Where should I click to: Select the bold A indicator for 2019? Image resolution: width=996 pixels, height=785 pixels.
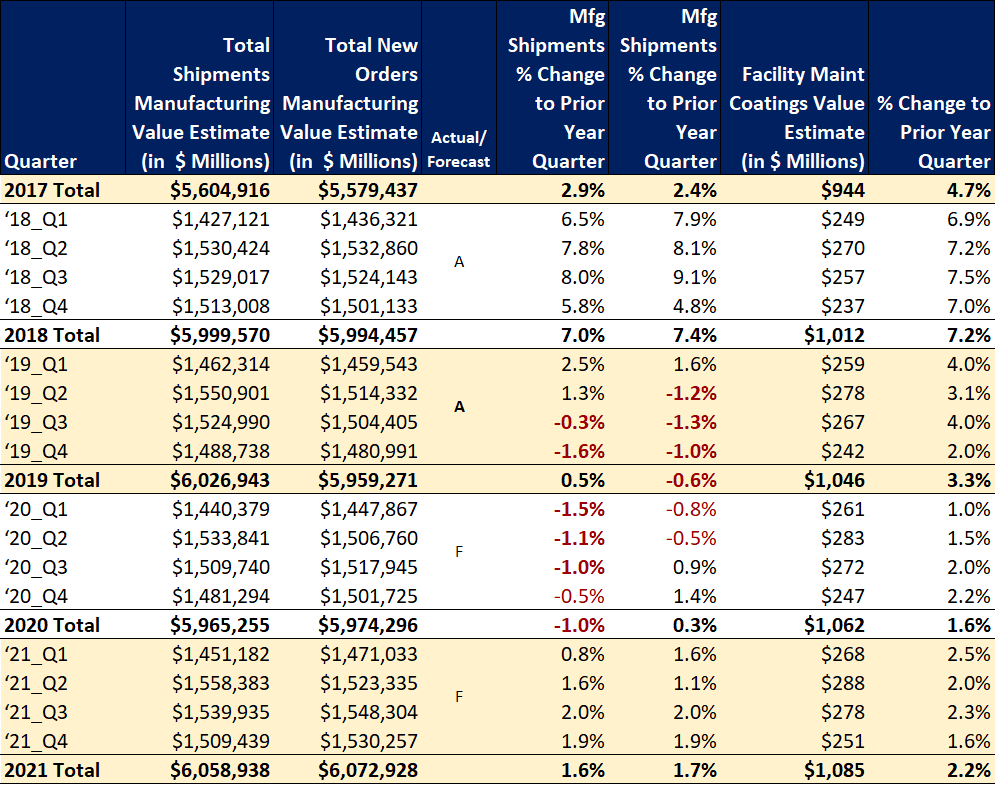(x=459, y=407)
